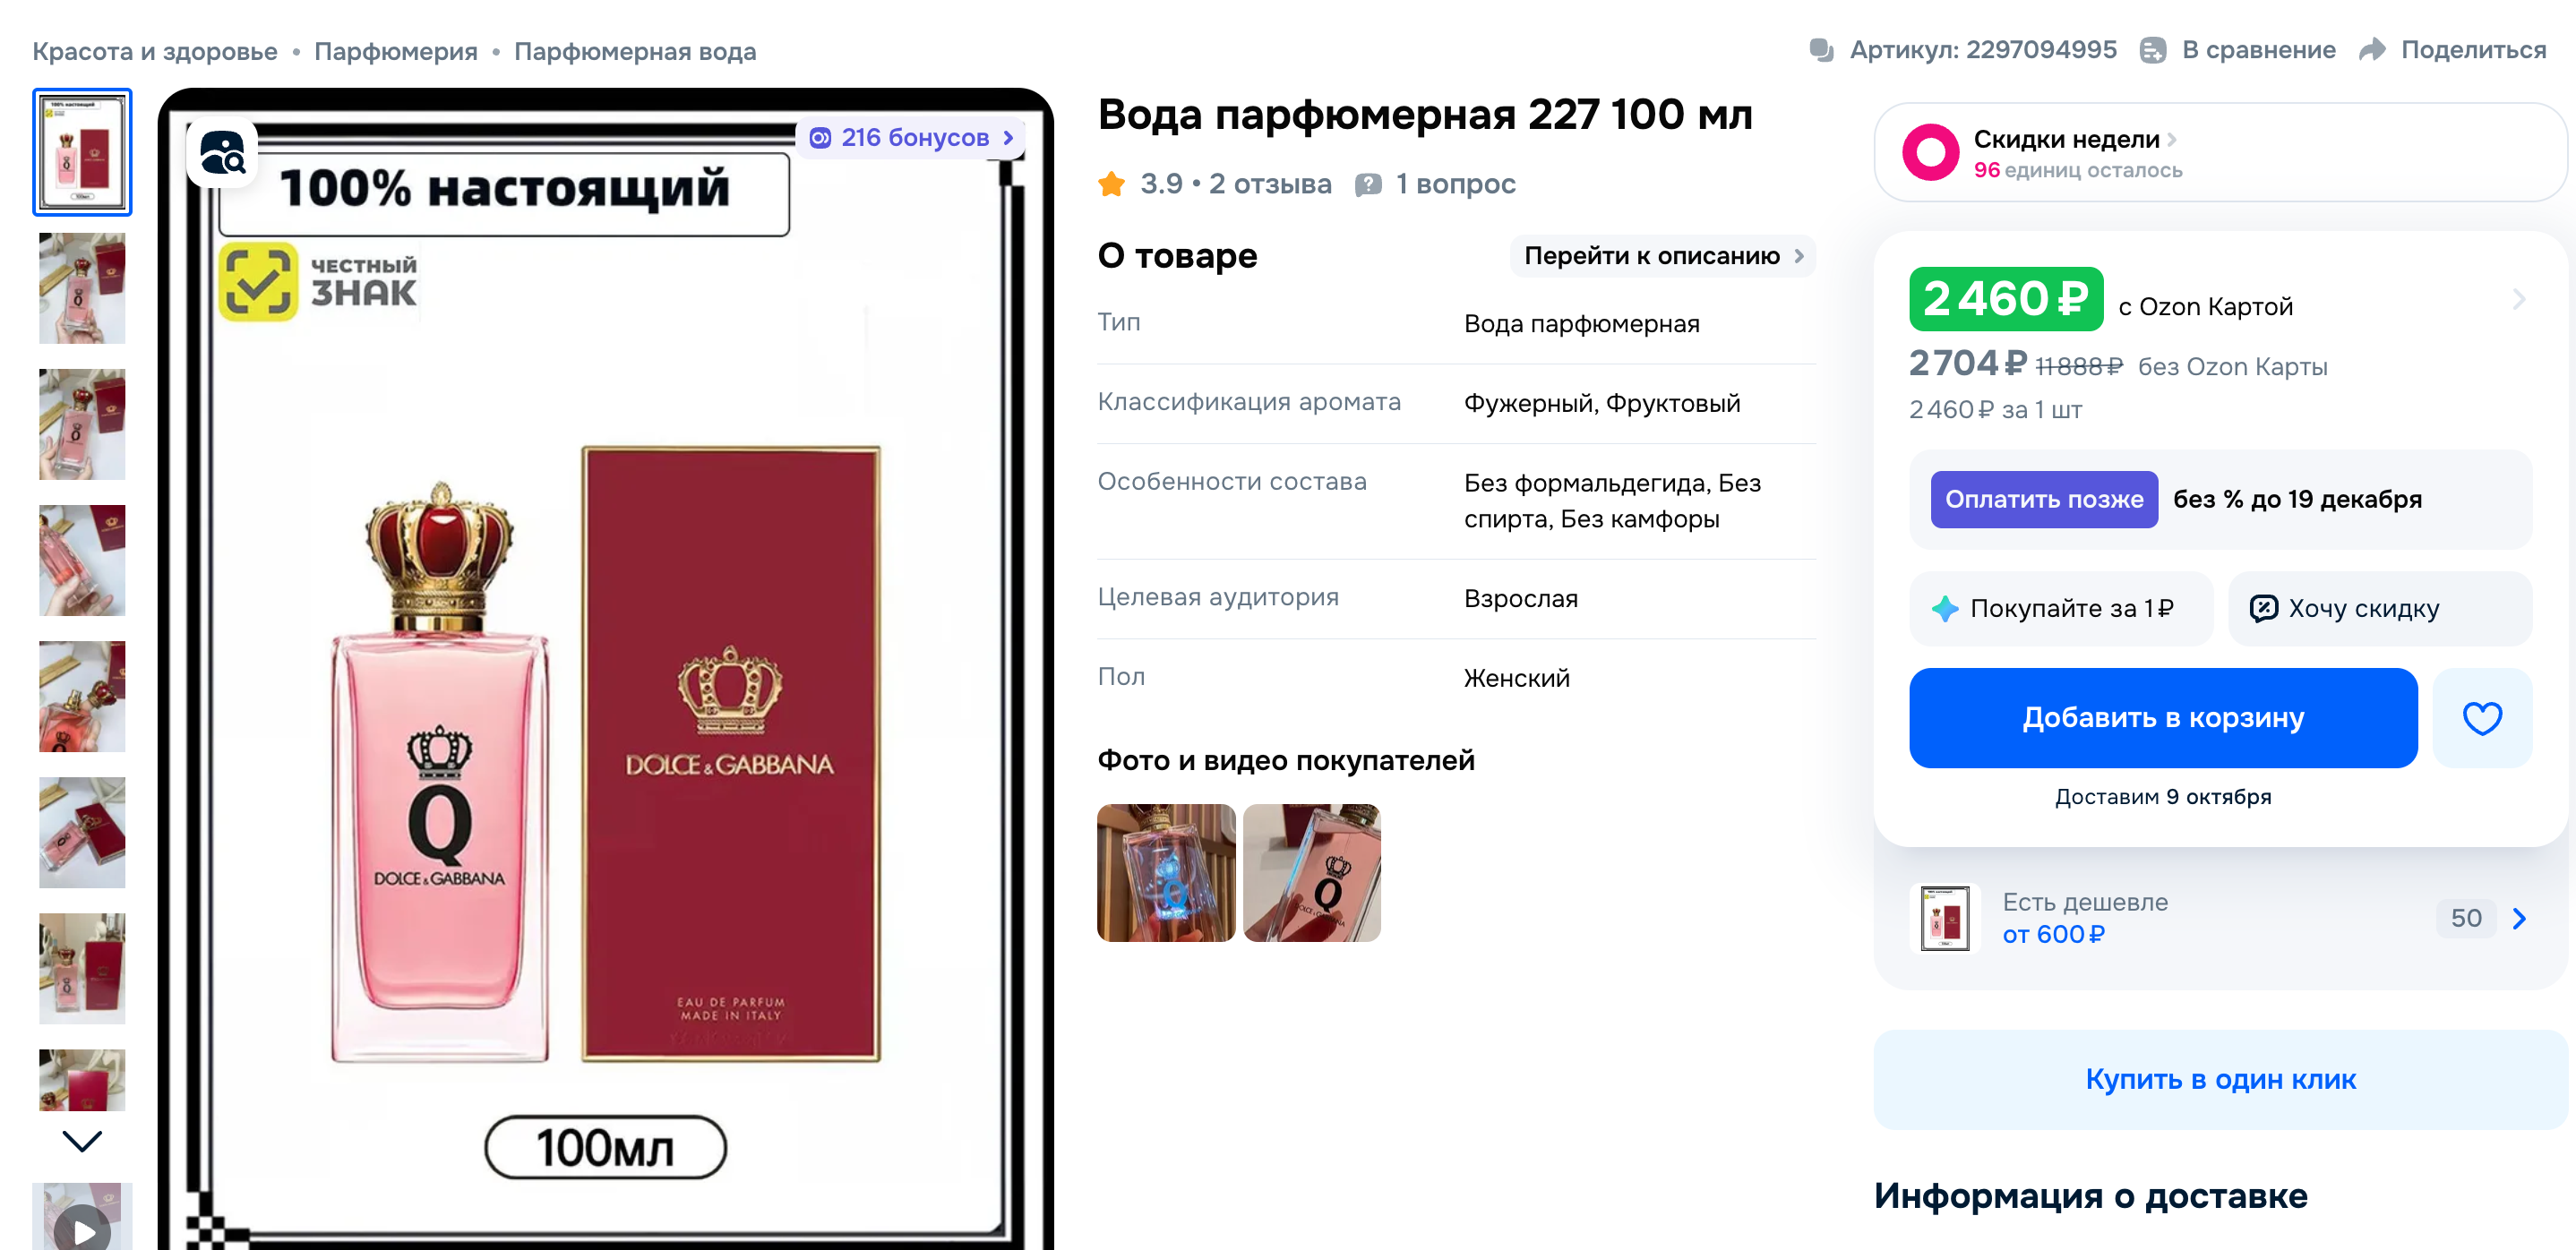Open first customer photo thumbnail
Screen dimensions: 2576x1250
tap(1166, 873)
